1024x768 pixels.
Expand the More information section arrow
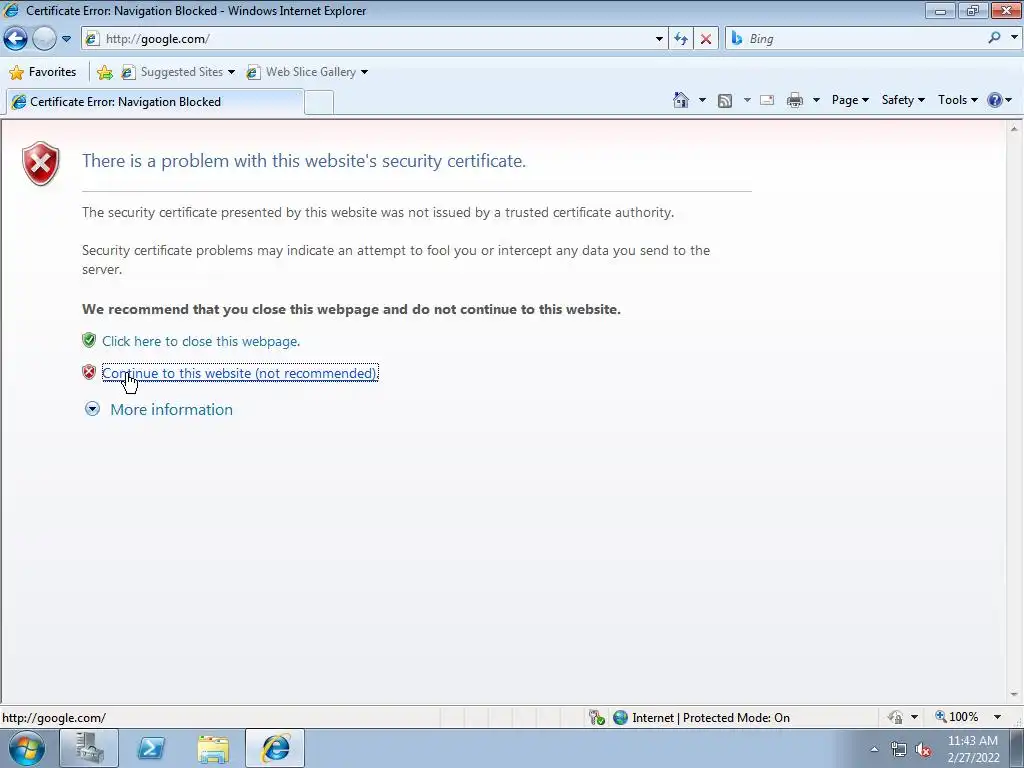[92, 409]
